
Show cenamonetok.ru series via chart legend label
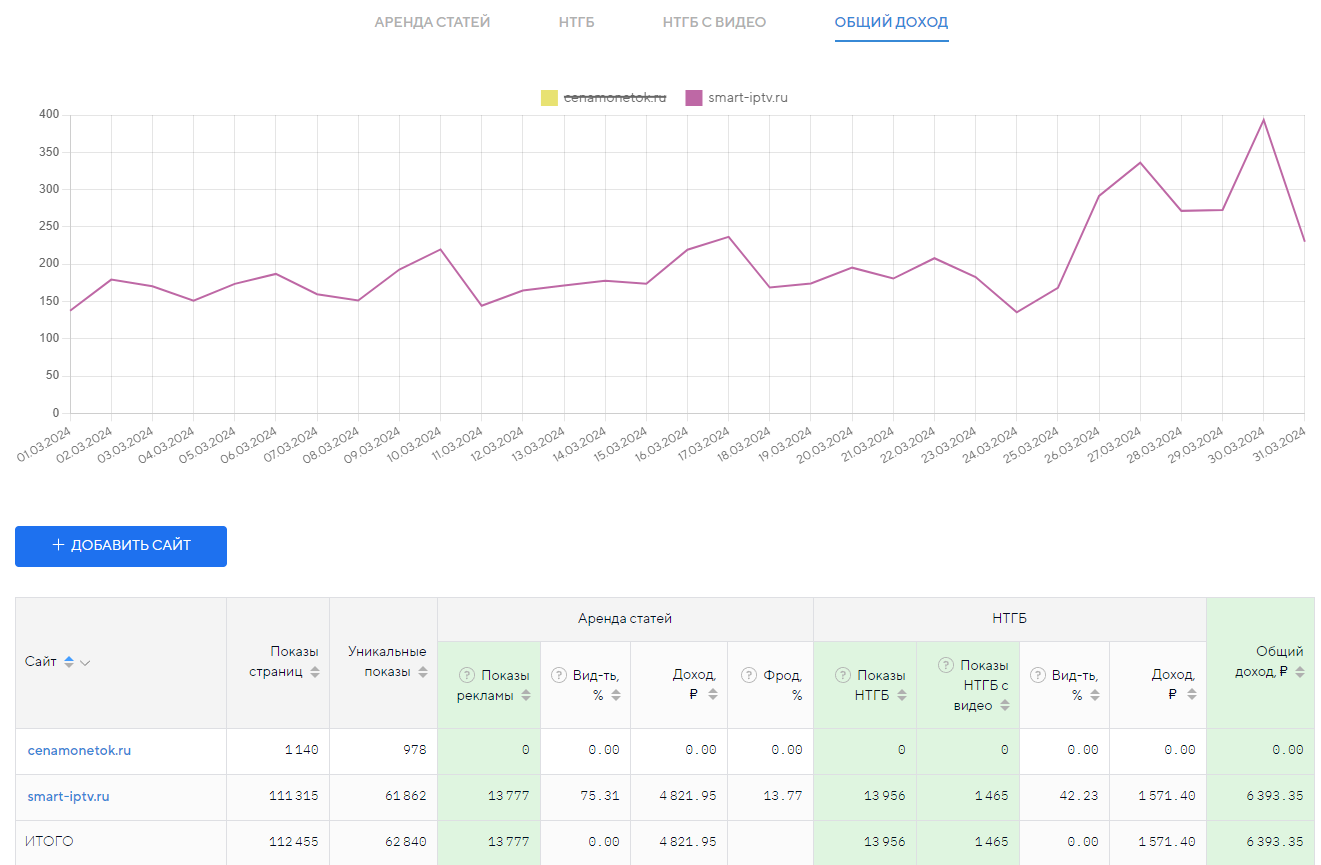(x=614, y=98)
